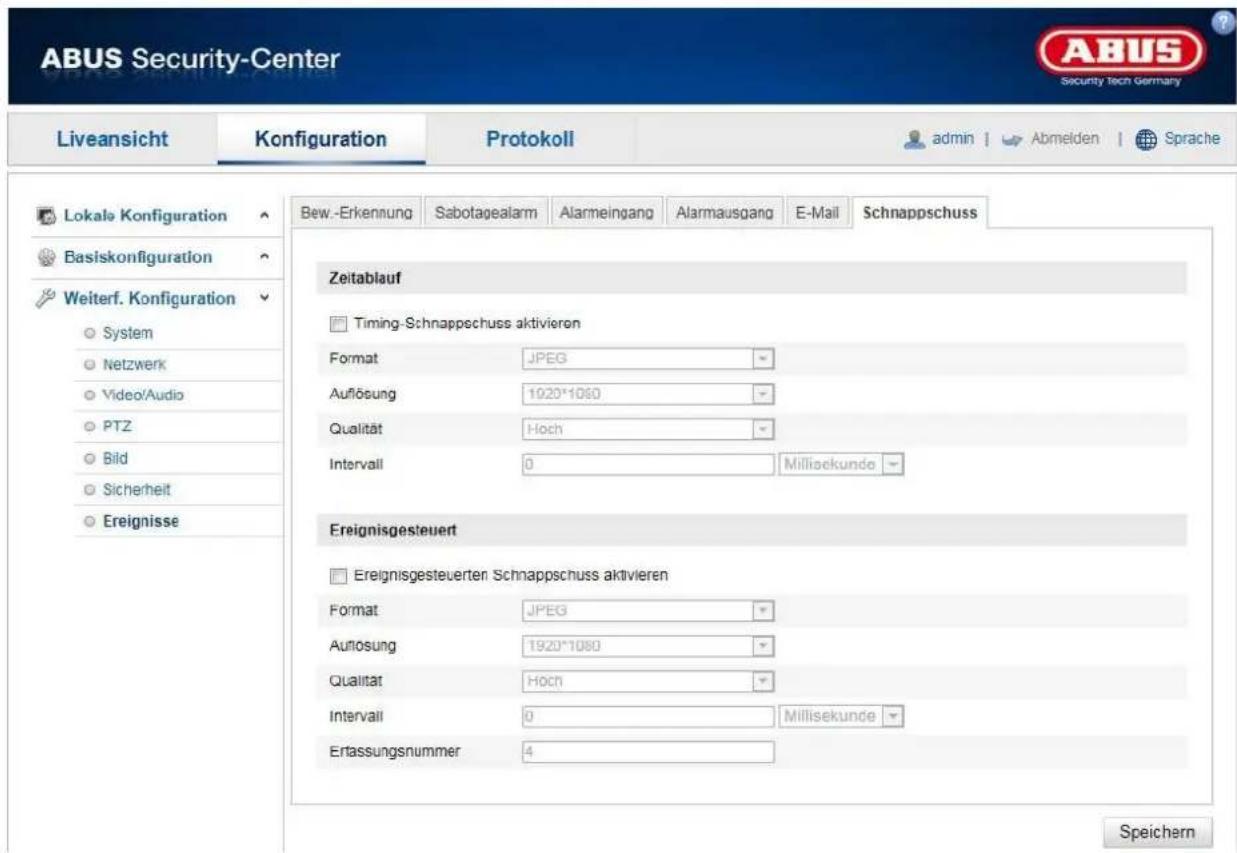Open Intervall unit dropdown under Ereignisgesteuert
The height and width of the screenshot is (853, 1237).
840,717
